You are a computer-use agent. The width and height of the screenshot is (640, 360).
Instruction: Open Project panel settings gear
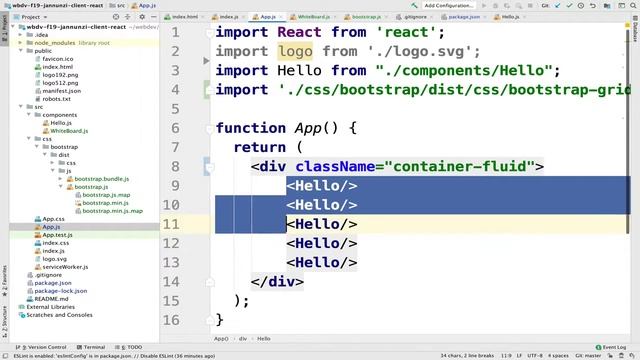click(x=142, y=17)
